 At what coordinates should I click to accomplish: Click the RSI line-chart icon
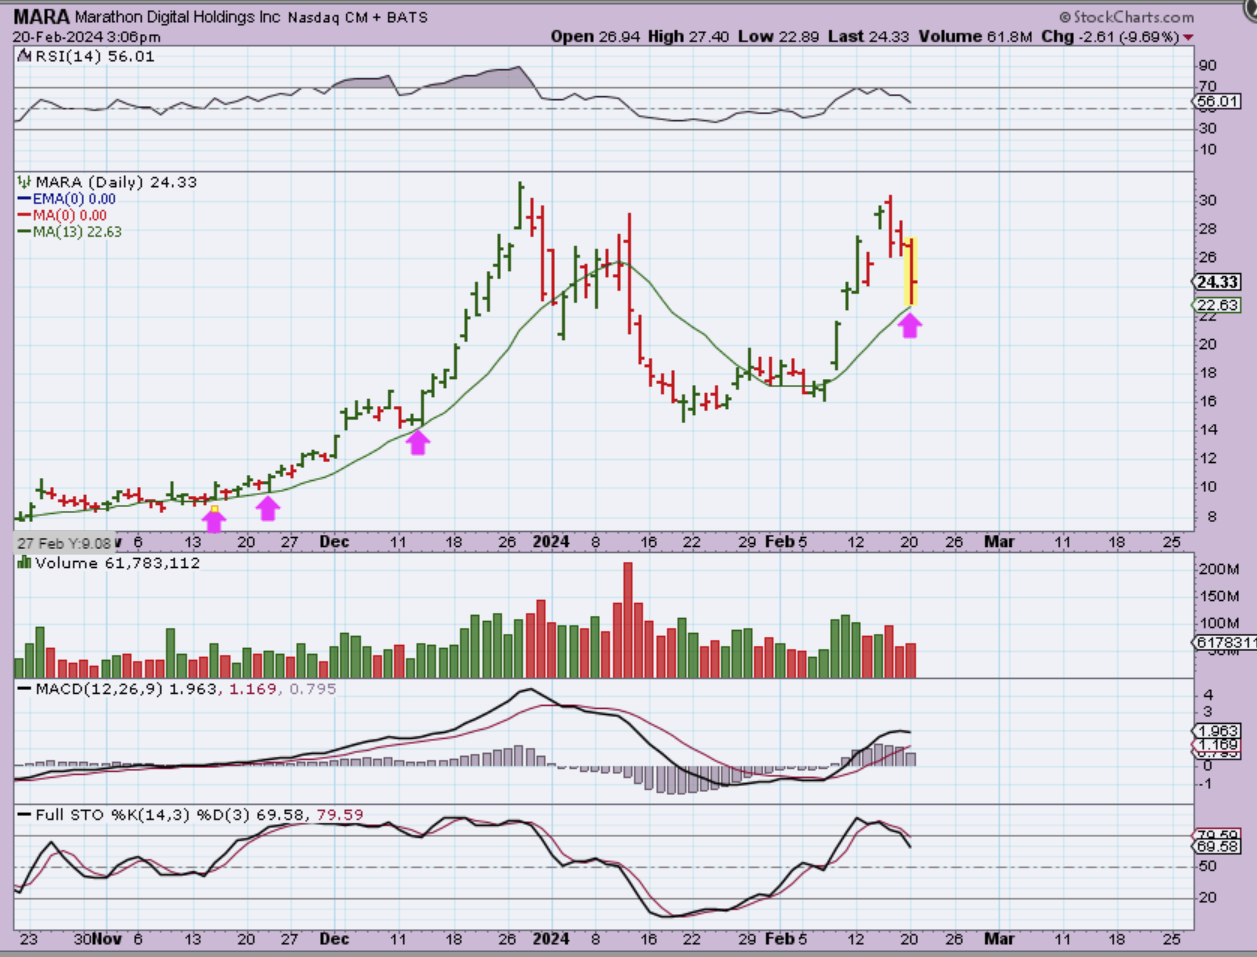click(26, 56)
